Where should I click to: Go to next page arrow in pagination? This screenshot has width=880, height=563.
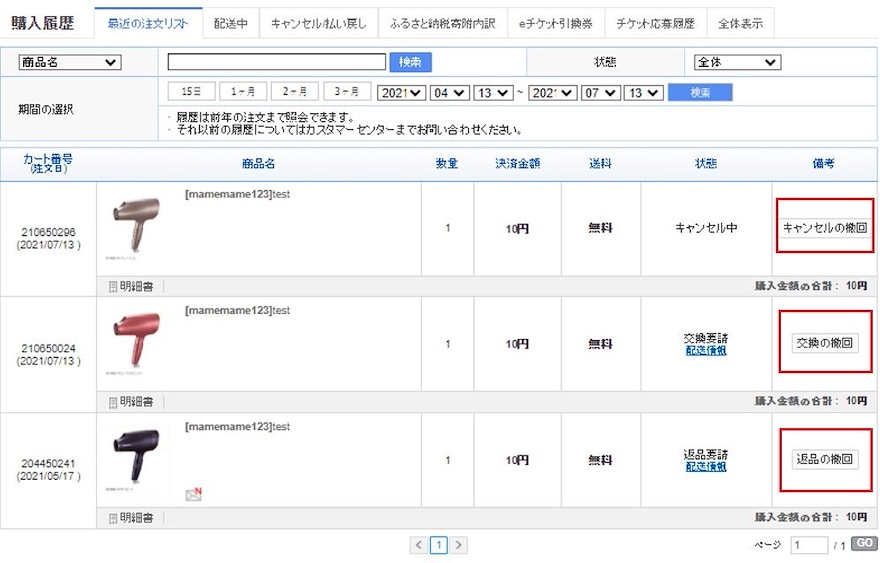(x=459, y=546)
